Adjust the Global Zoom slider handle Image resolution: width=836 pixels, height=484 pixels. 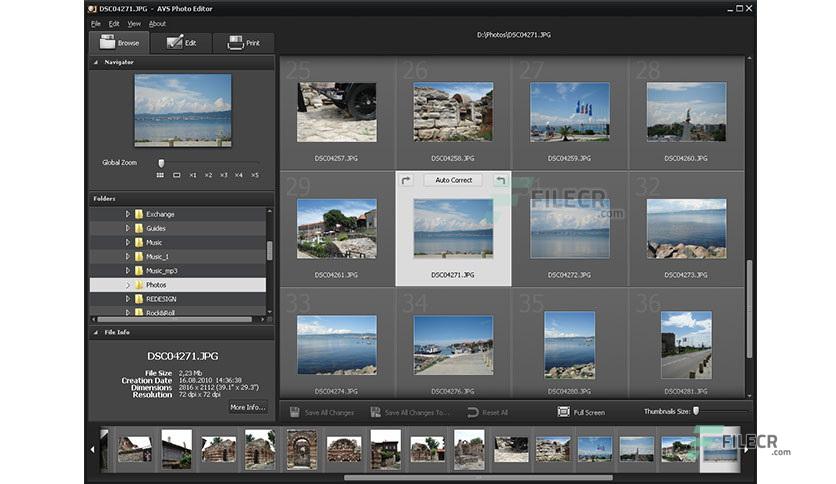coord(161,163)
